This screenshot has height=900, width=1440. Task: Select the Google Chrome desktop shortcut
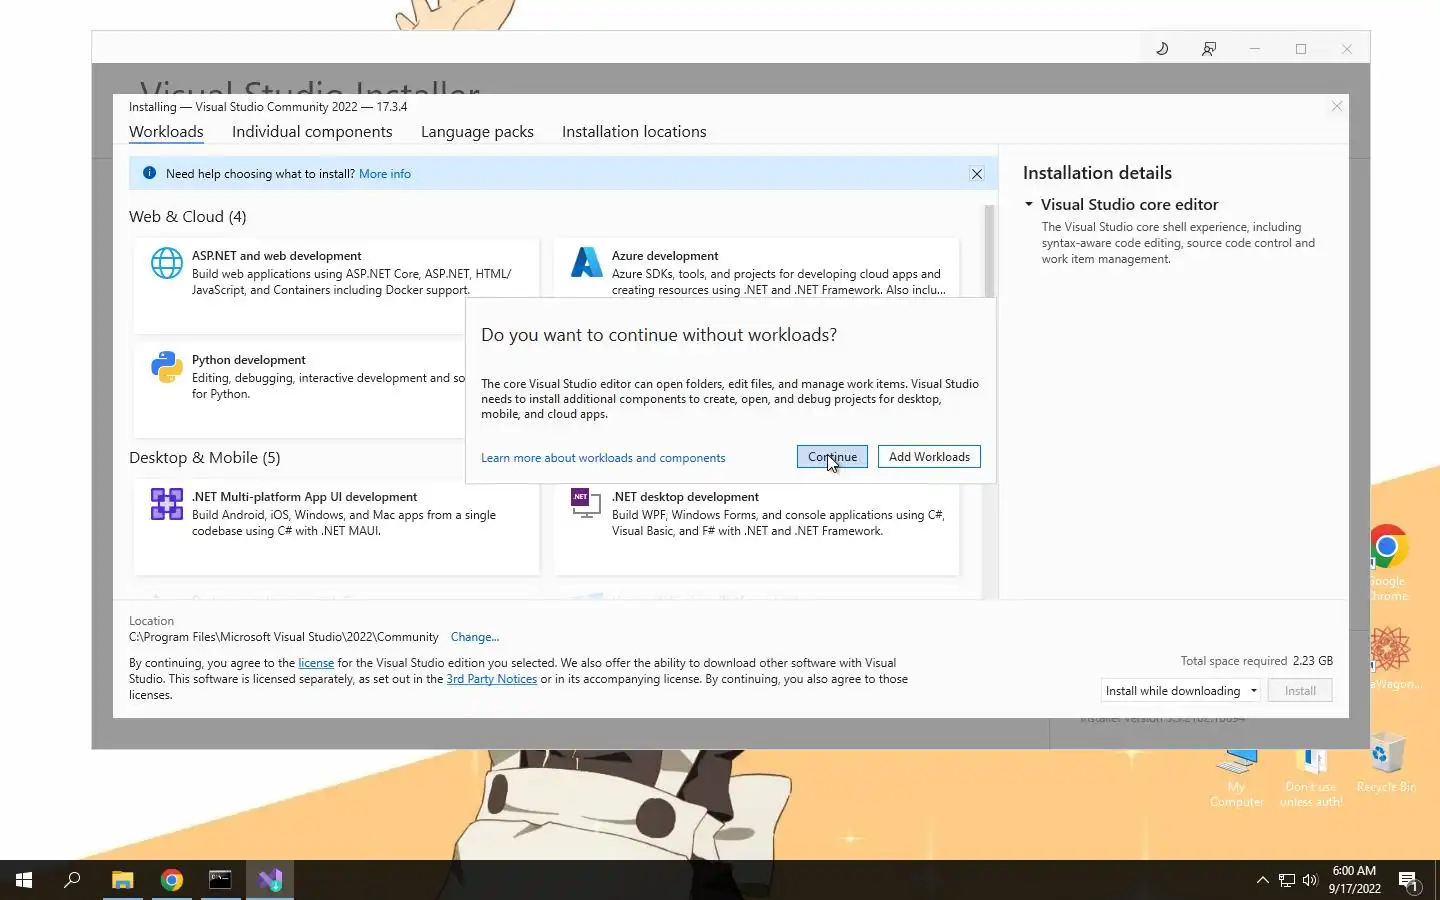[1387, 563]
